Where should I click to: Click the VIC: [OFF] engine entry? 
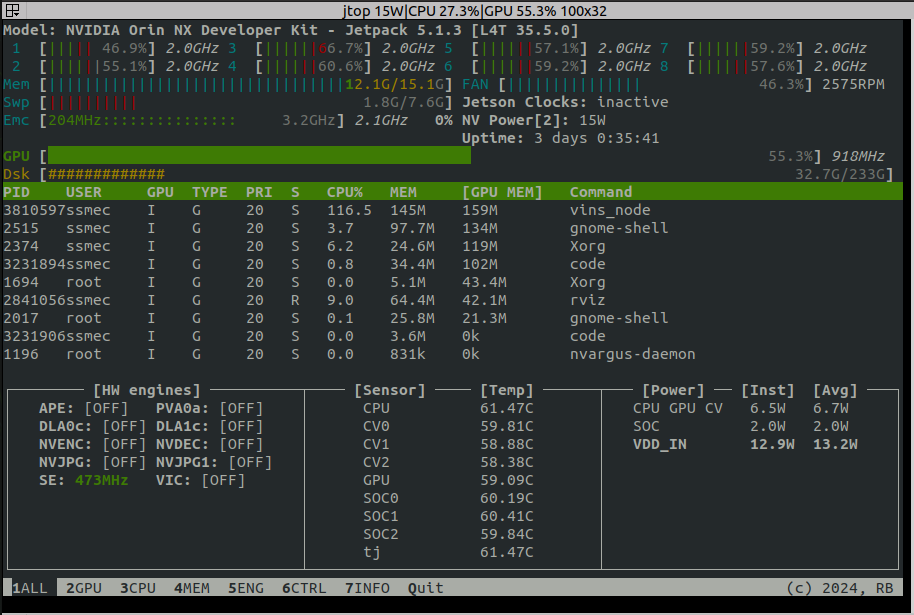[200, 480]
